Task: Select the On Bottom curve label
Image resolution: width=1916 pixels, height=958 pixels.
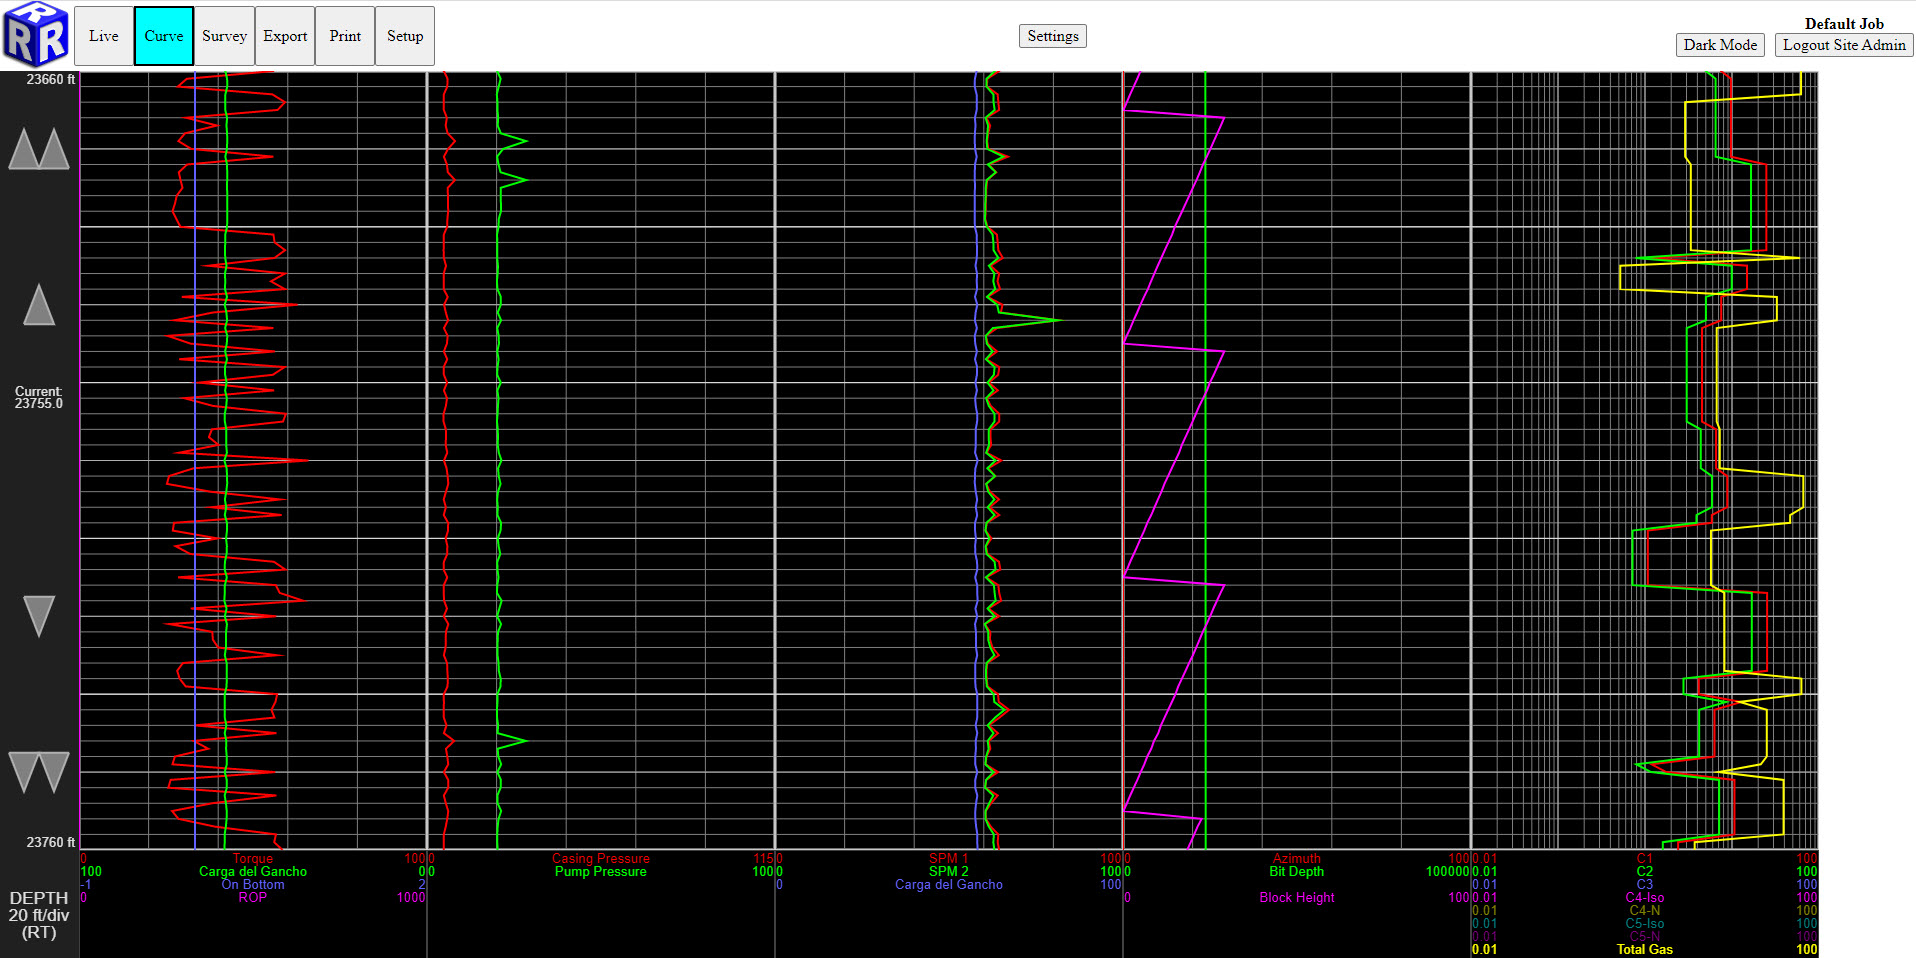Action: 253,884
